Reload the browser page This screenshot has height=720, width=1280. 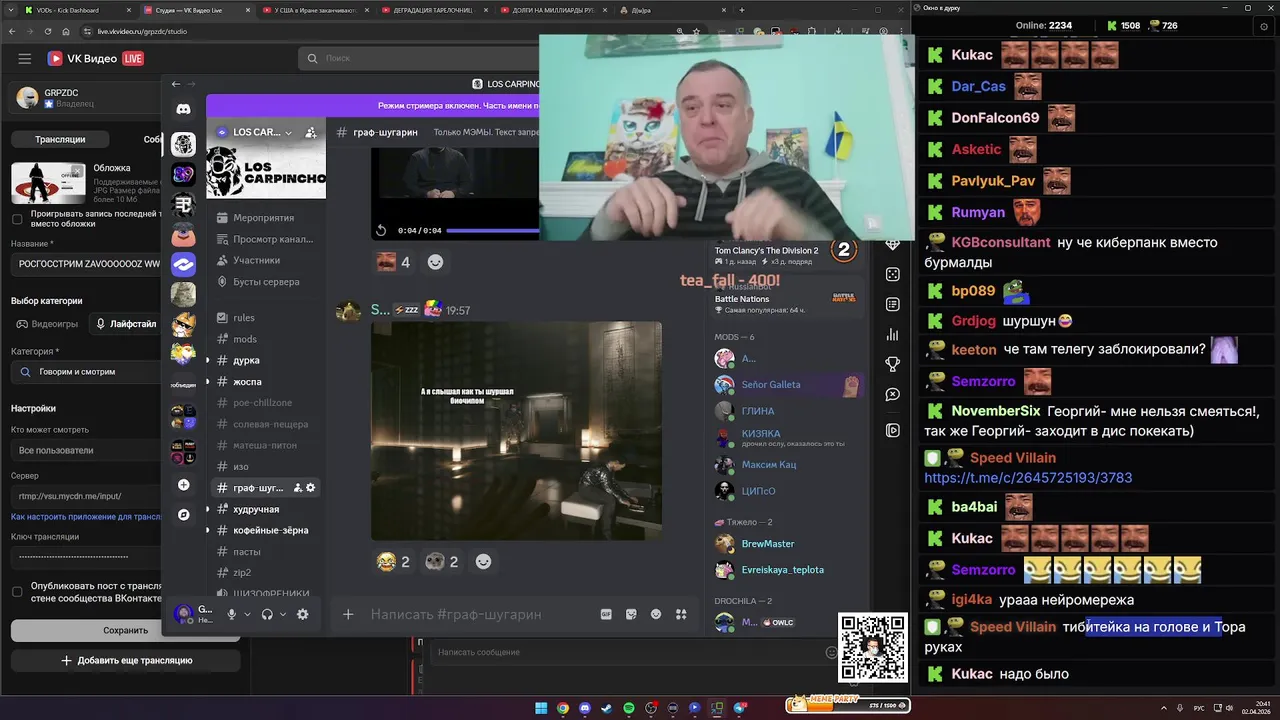50,32
